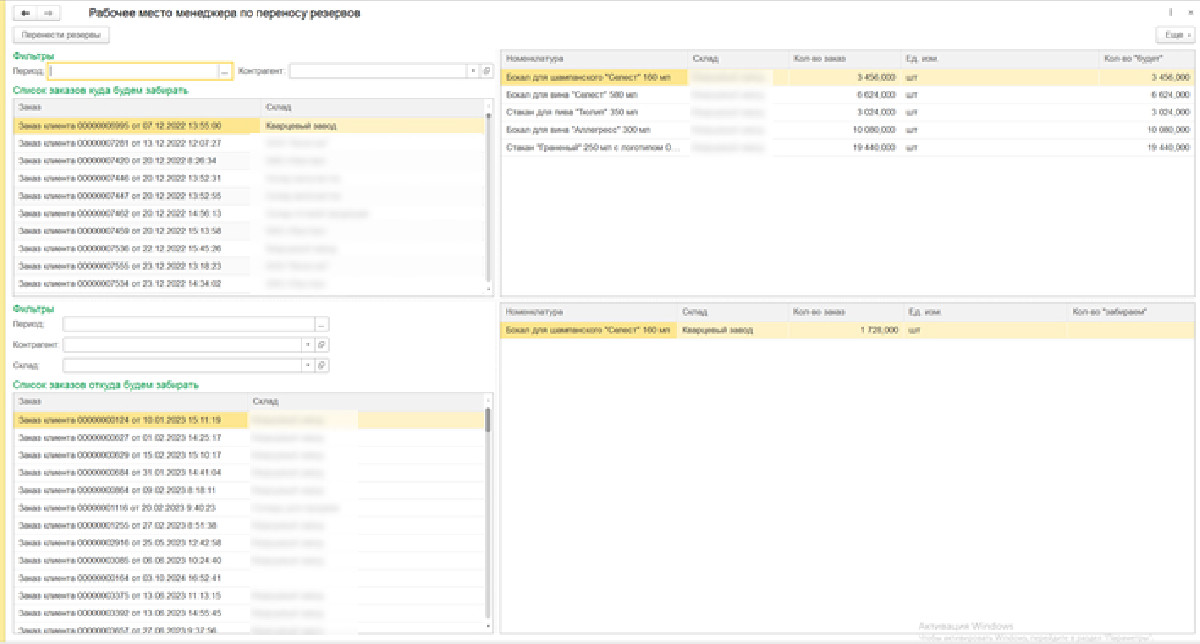Select order 00000007281 from 13.12.2022
This screenshot has width=1200, height=644.
click(248, 143)
